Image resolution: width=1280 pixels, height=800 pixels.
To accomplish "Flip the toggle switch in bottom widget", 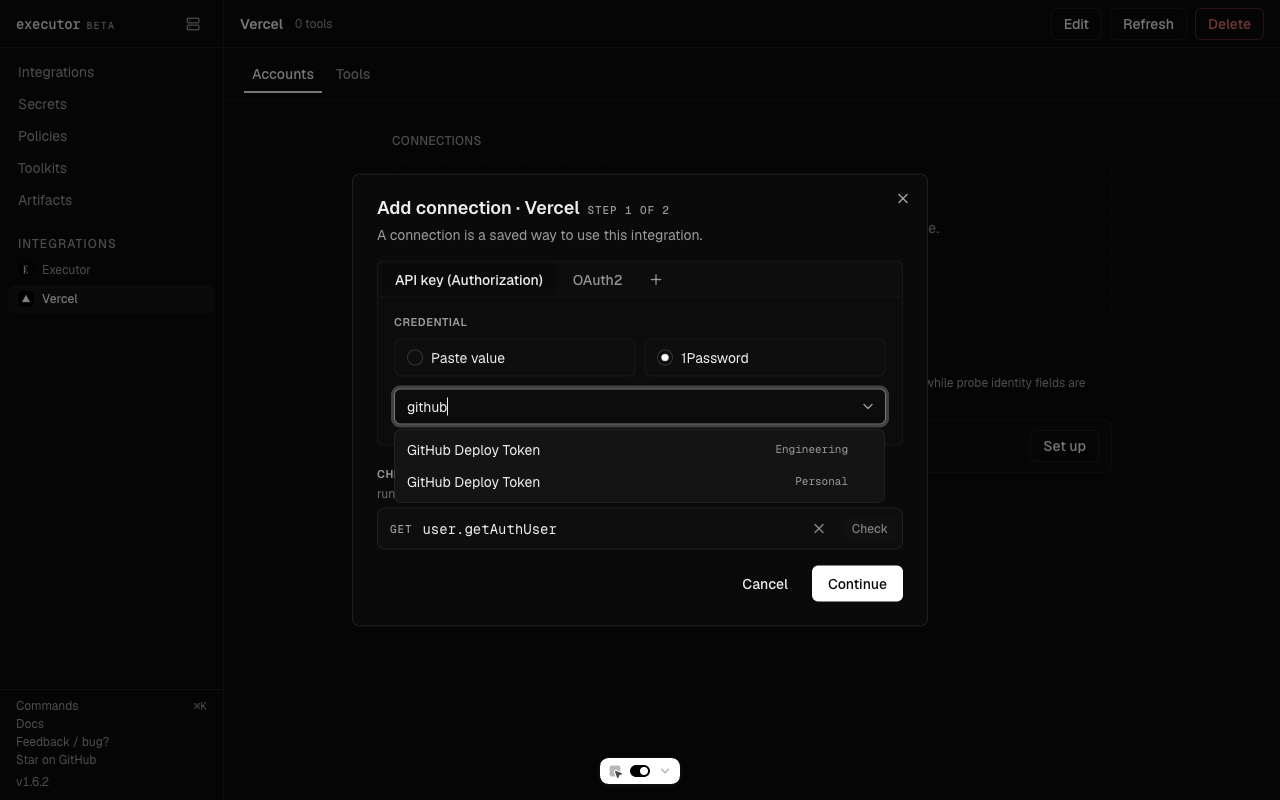I will pos(640,771).
